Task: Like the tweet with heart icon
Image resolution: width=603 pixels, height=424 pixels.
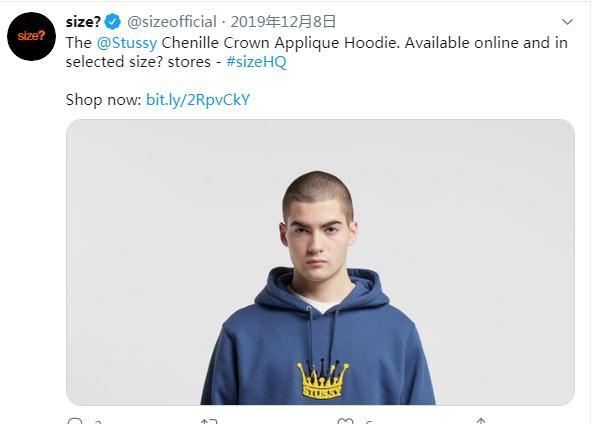Action: pyautogui.click(x=345, y=421)
